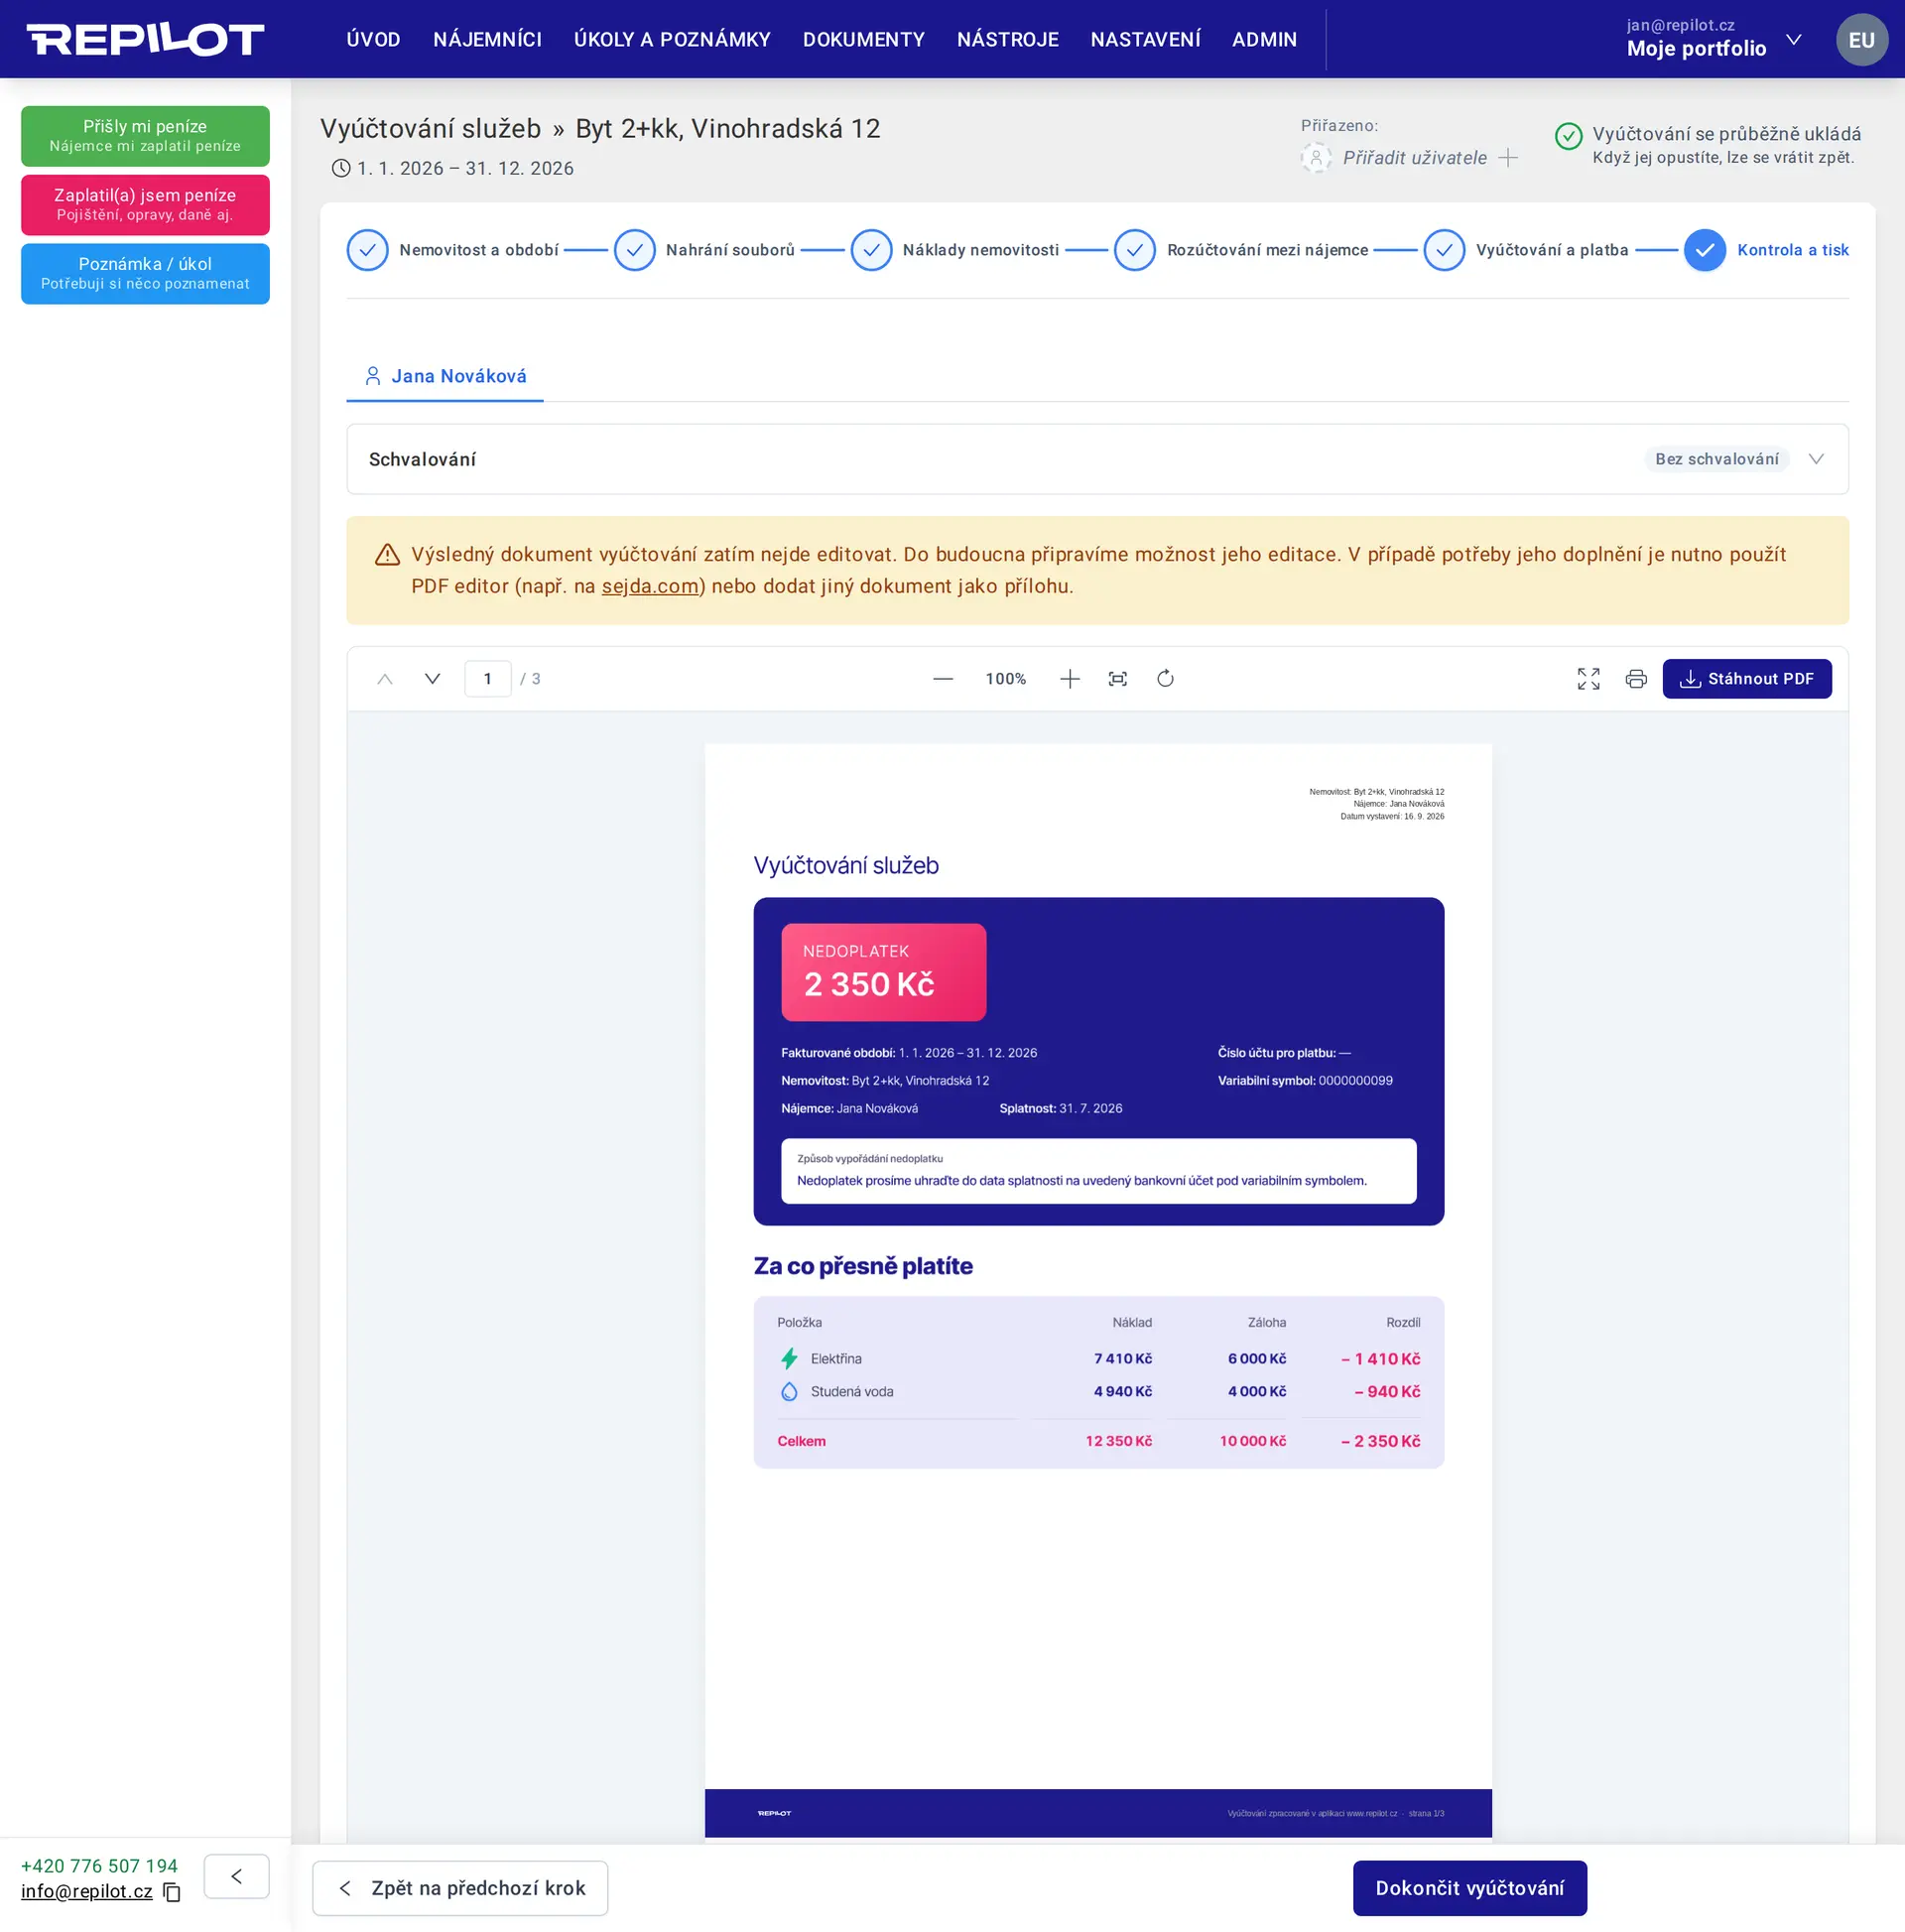This screenshot has width=1905, height=1932.
Task: Collapse the left sidebar arrow button
Action: [x=237, y=1876]
